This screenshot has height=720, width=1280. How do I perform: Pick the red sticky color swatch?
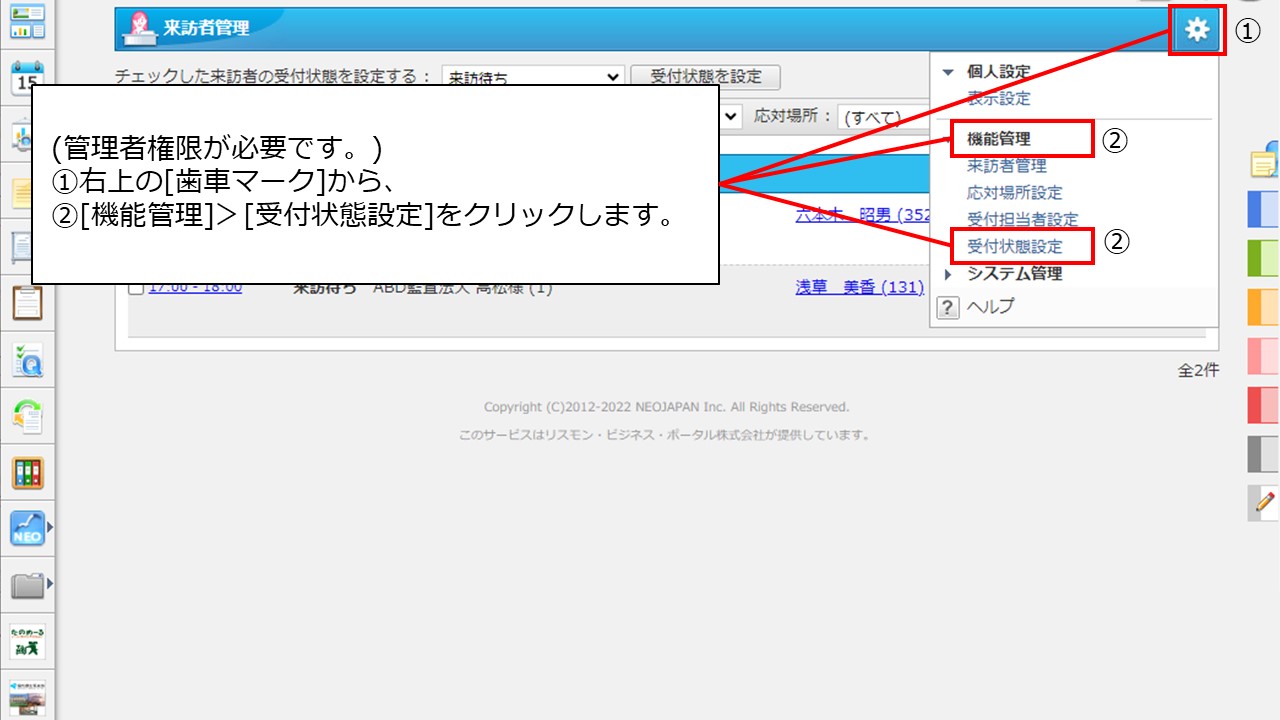coord(1264,405)
